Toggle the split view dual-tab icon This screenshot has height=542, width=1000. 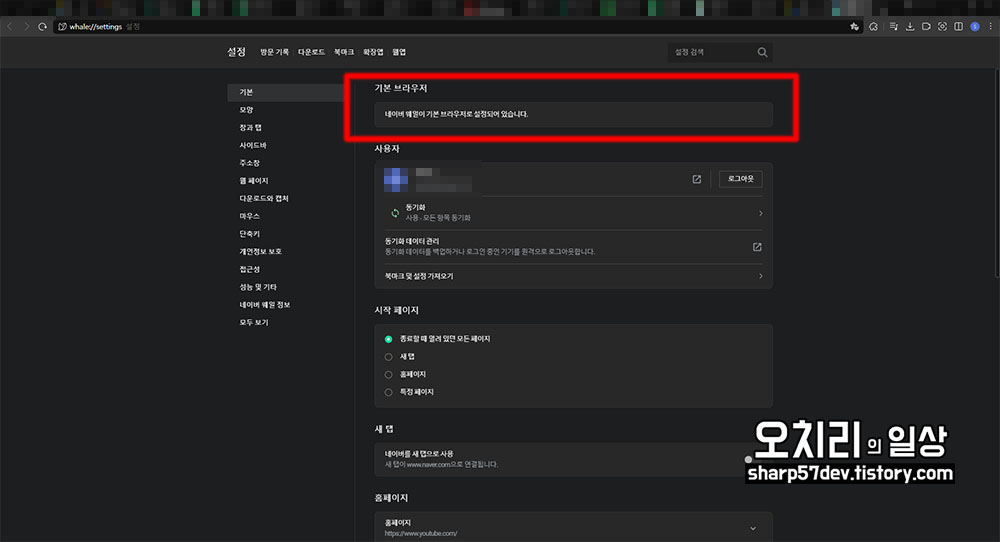coord(959,26)
